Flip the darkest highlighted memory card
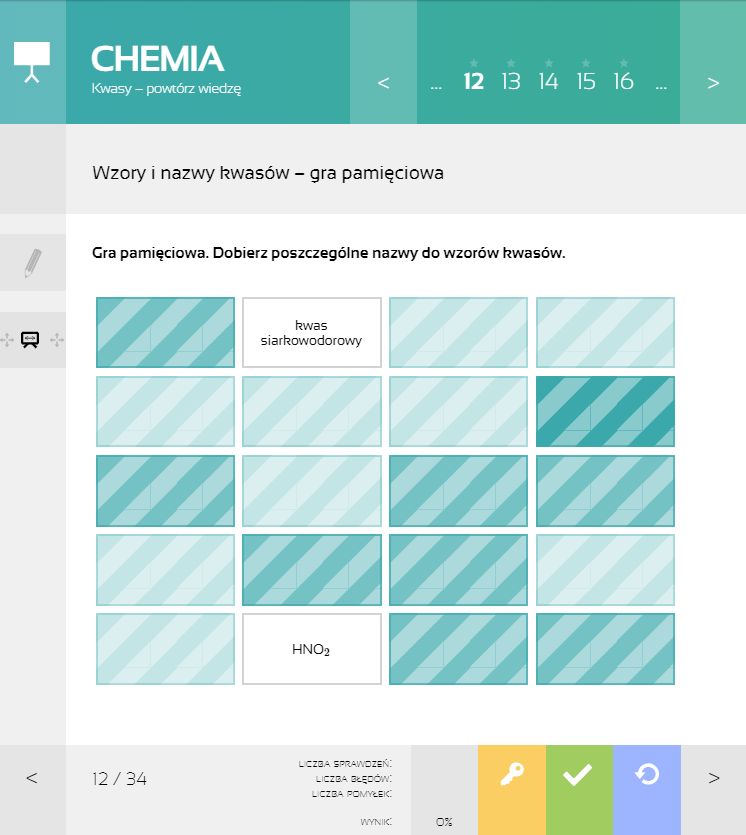The image size is (746, 835). pyautogui.click(x=605, y=411)
